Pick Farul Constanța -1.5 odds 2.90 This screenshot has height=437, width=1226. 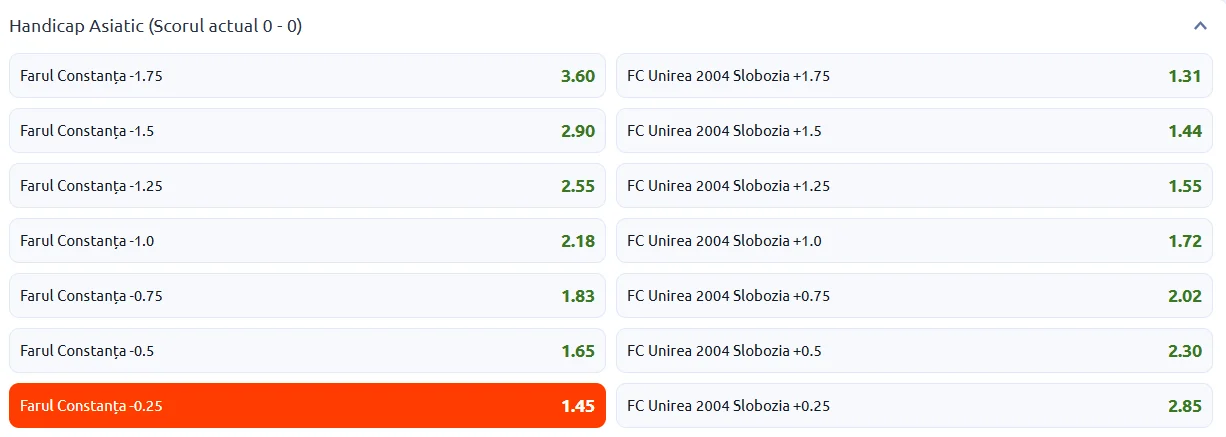(x=307, y=130)
